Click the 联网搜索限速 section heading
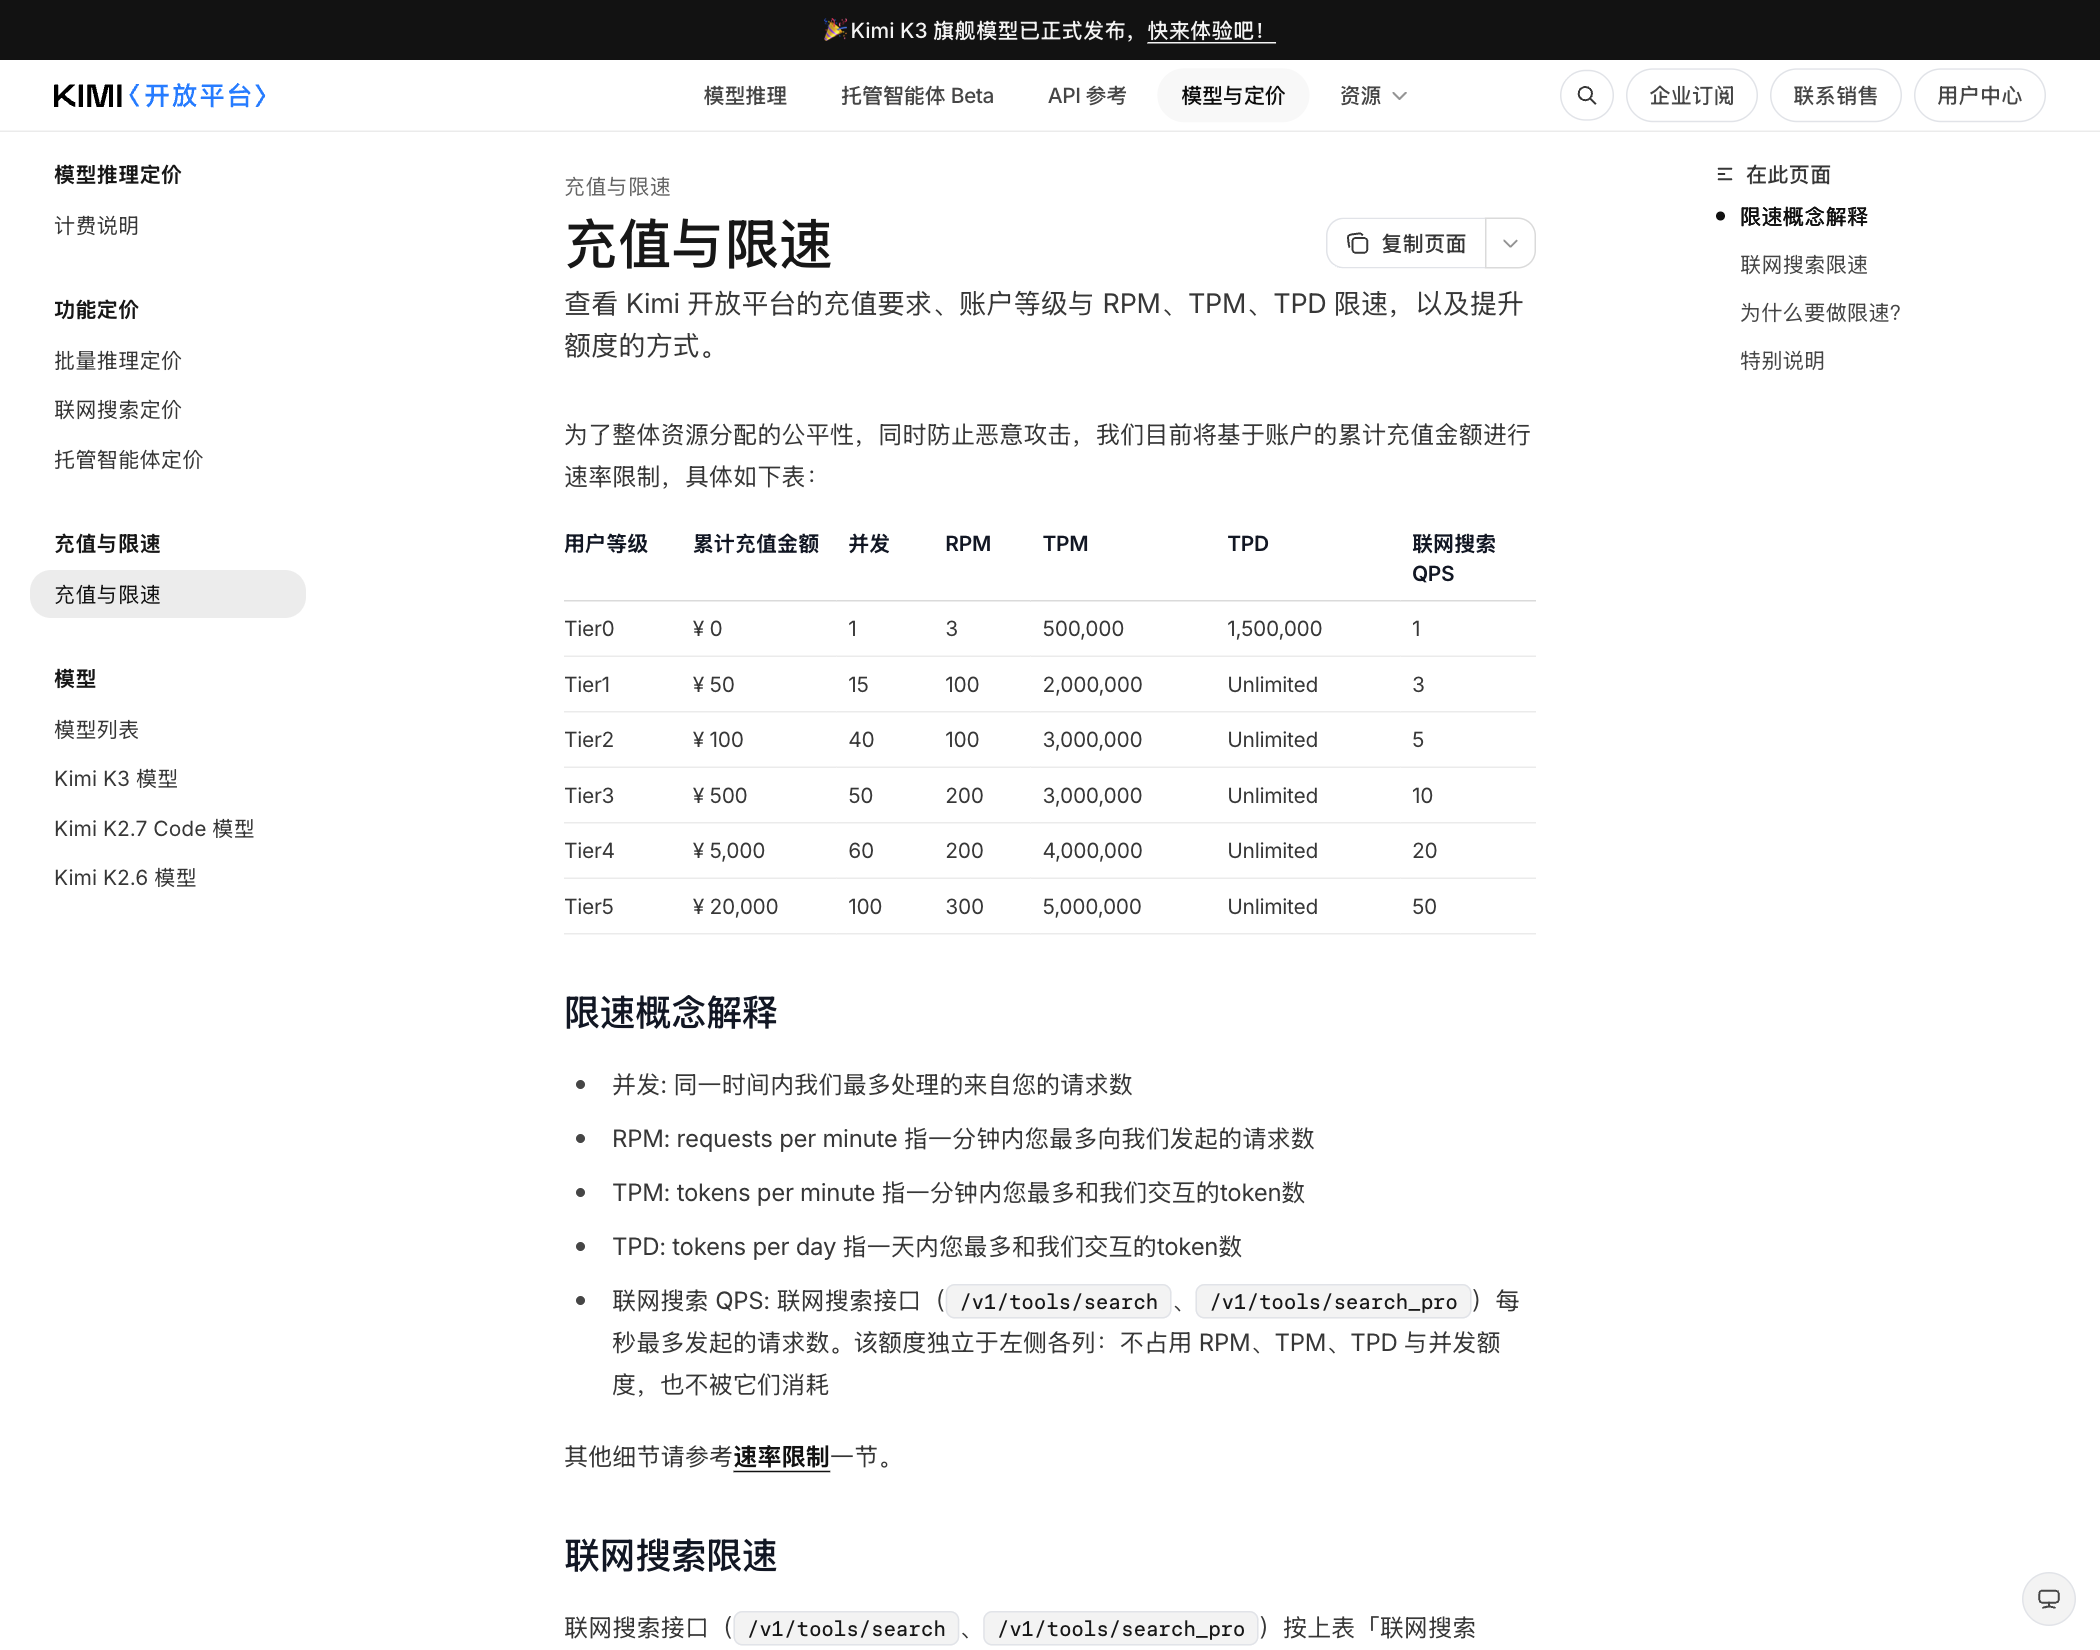 point(670,1555)
